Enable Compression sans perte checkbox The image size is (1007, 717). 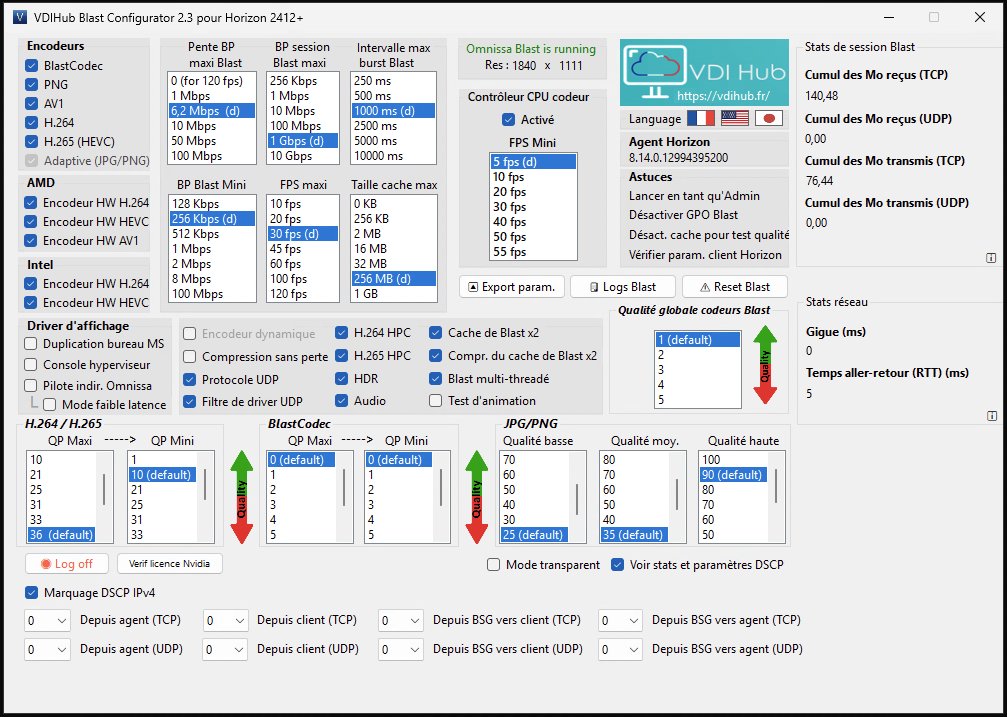tap(189, 357)
